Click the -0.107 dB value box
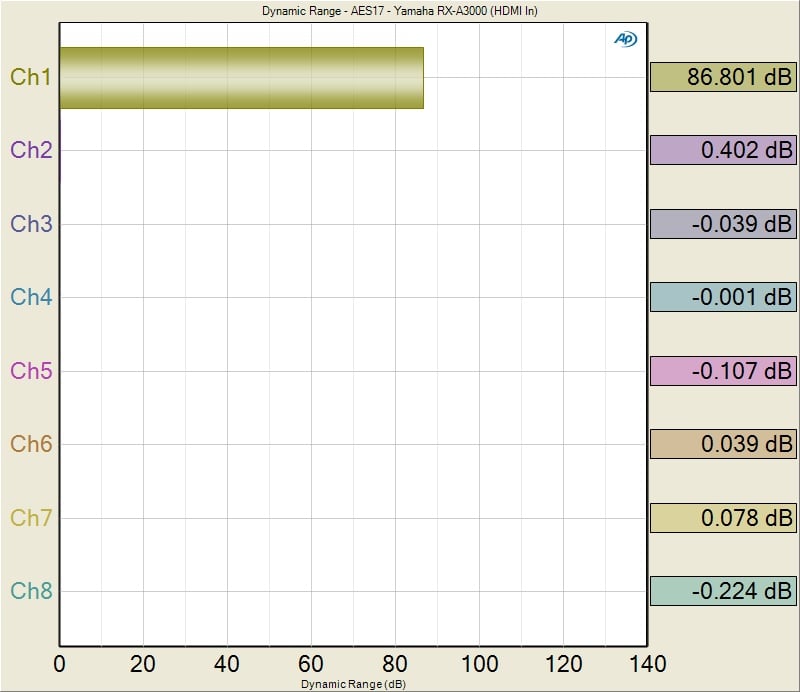Image resolution: width=800 pixels, height=692 pixels. (x=723, y=371)
